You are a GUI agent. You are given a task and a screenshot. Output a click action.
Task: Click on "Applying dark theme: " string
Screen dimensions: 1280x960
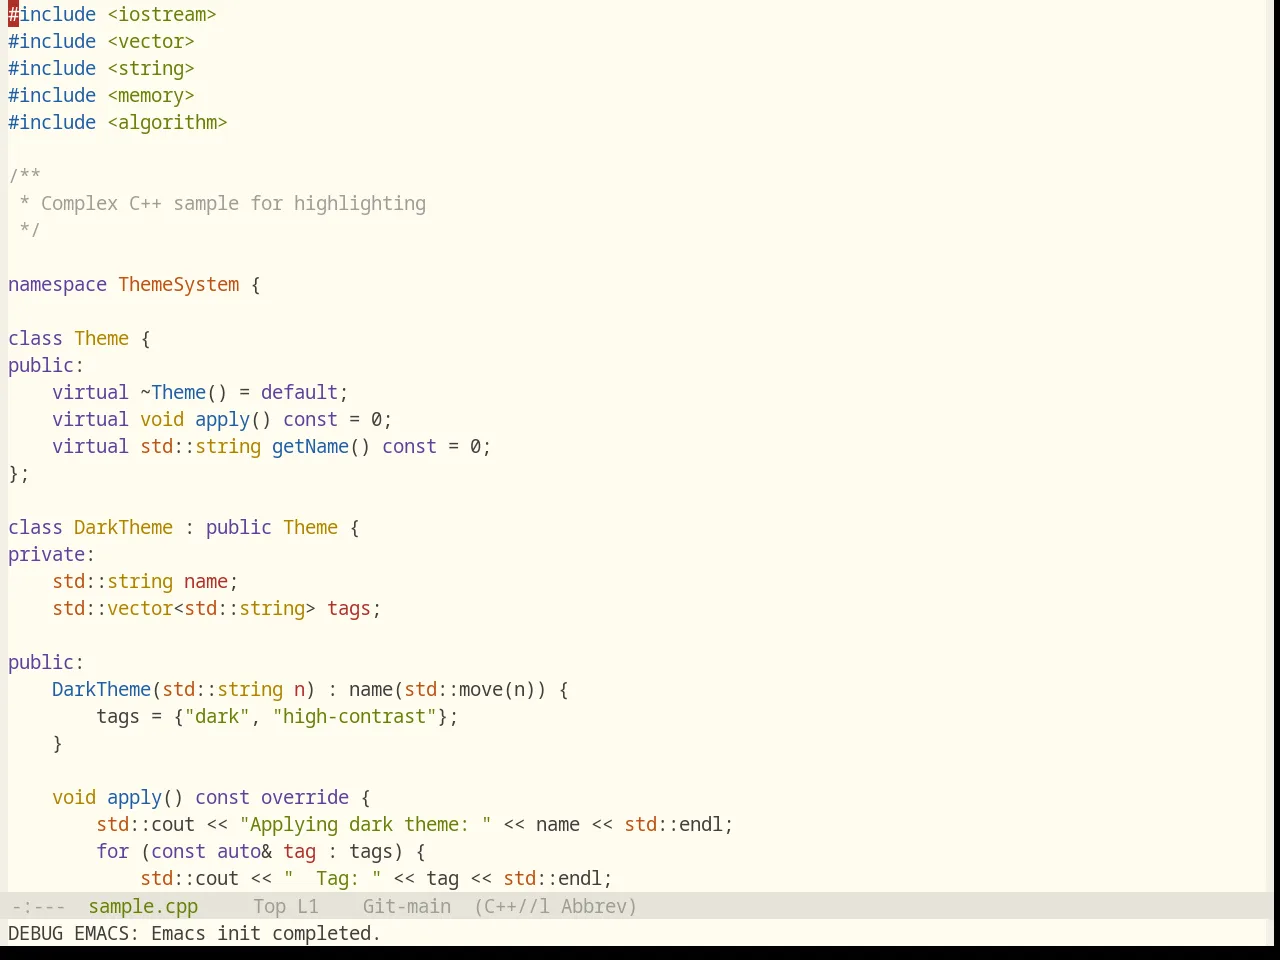(x=365, y=825)
